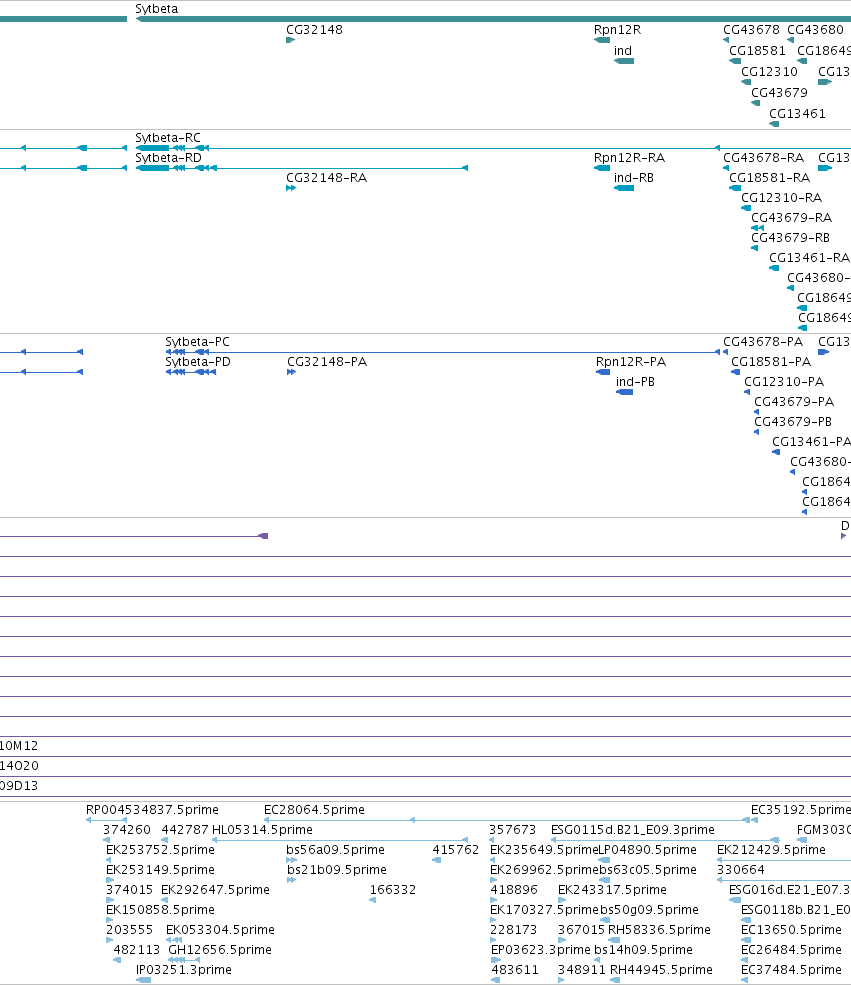Click the 415762 feature label
The width and height of the screenshot is (851, 985).
pyautogui.click(x=455, y=850)
